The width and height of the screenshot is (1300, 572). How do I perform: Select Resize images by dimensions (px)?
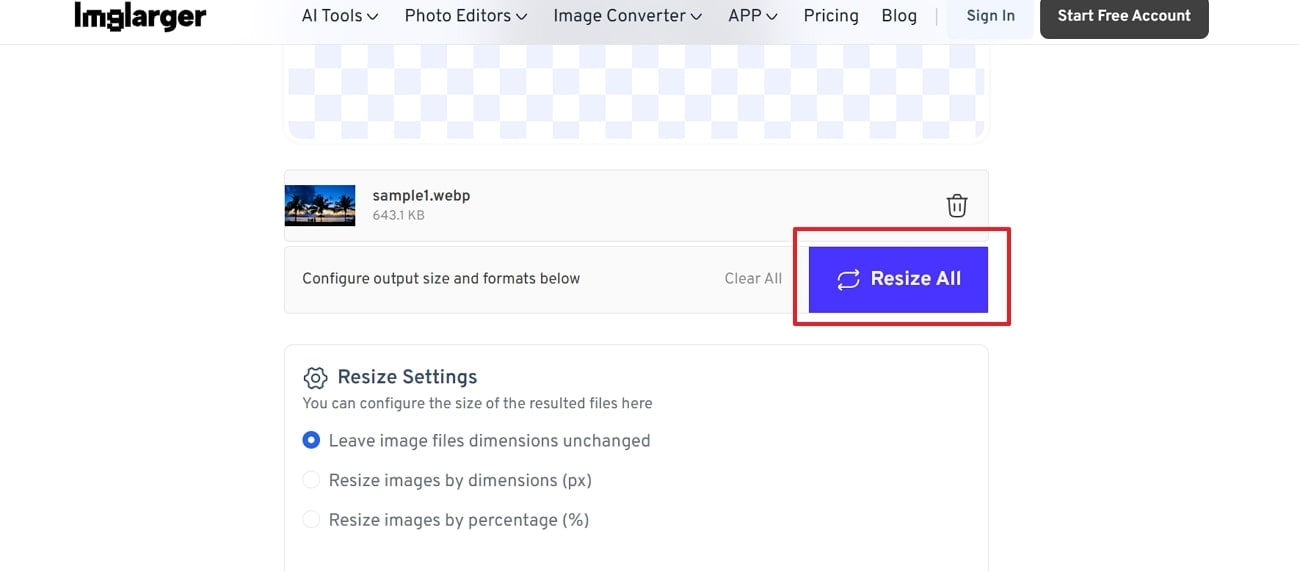311,481
